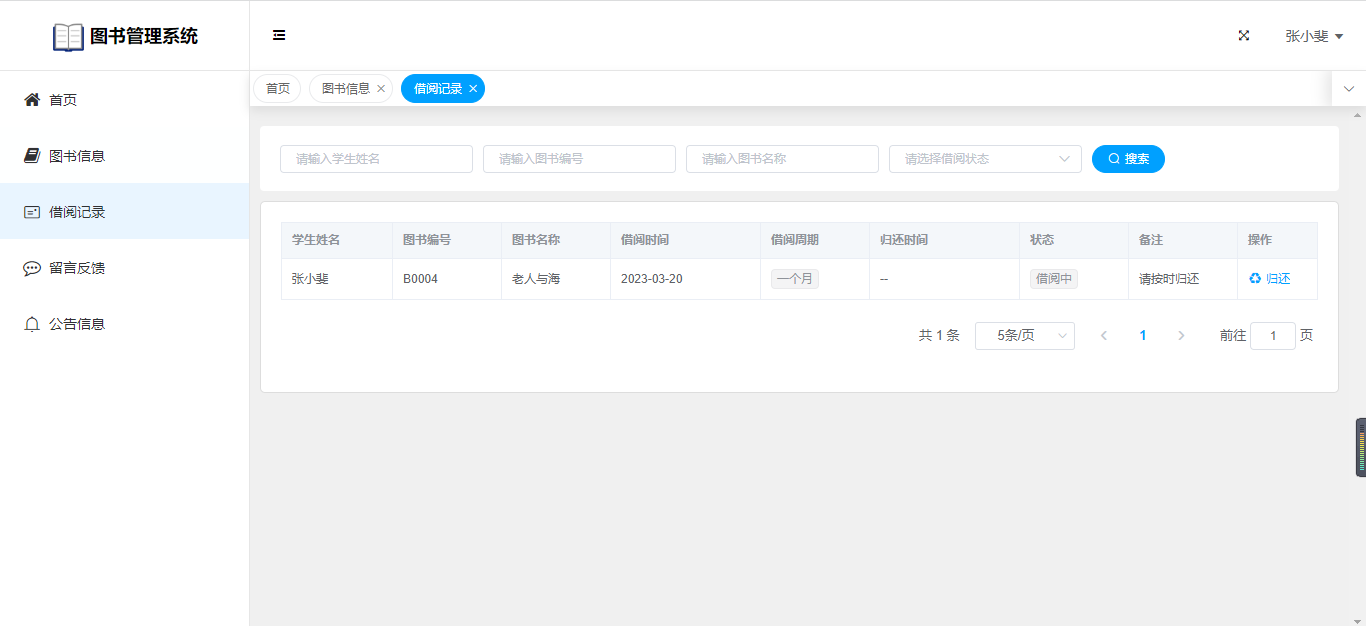Toggle fullscreen with the expand icon

(1244, 35)
